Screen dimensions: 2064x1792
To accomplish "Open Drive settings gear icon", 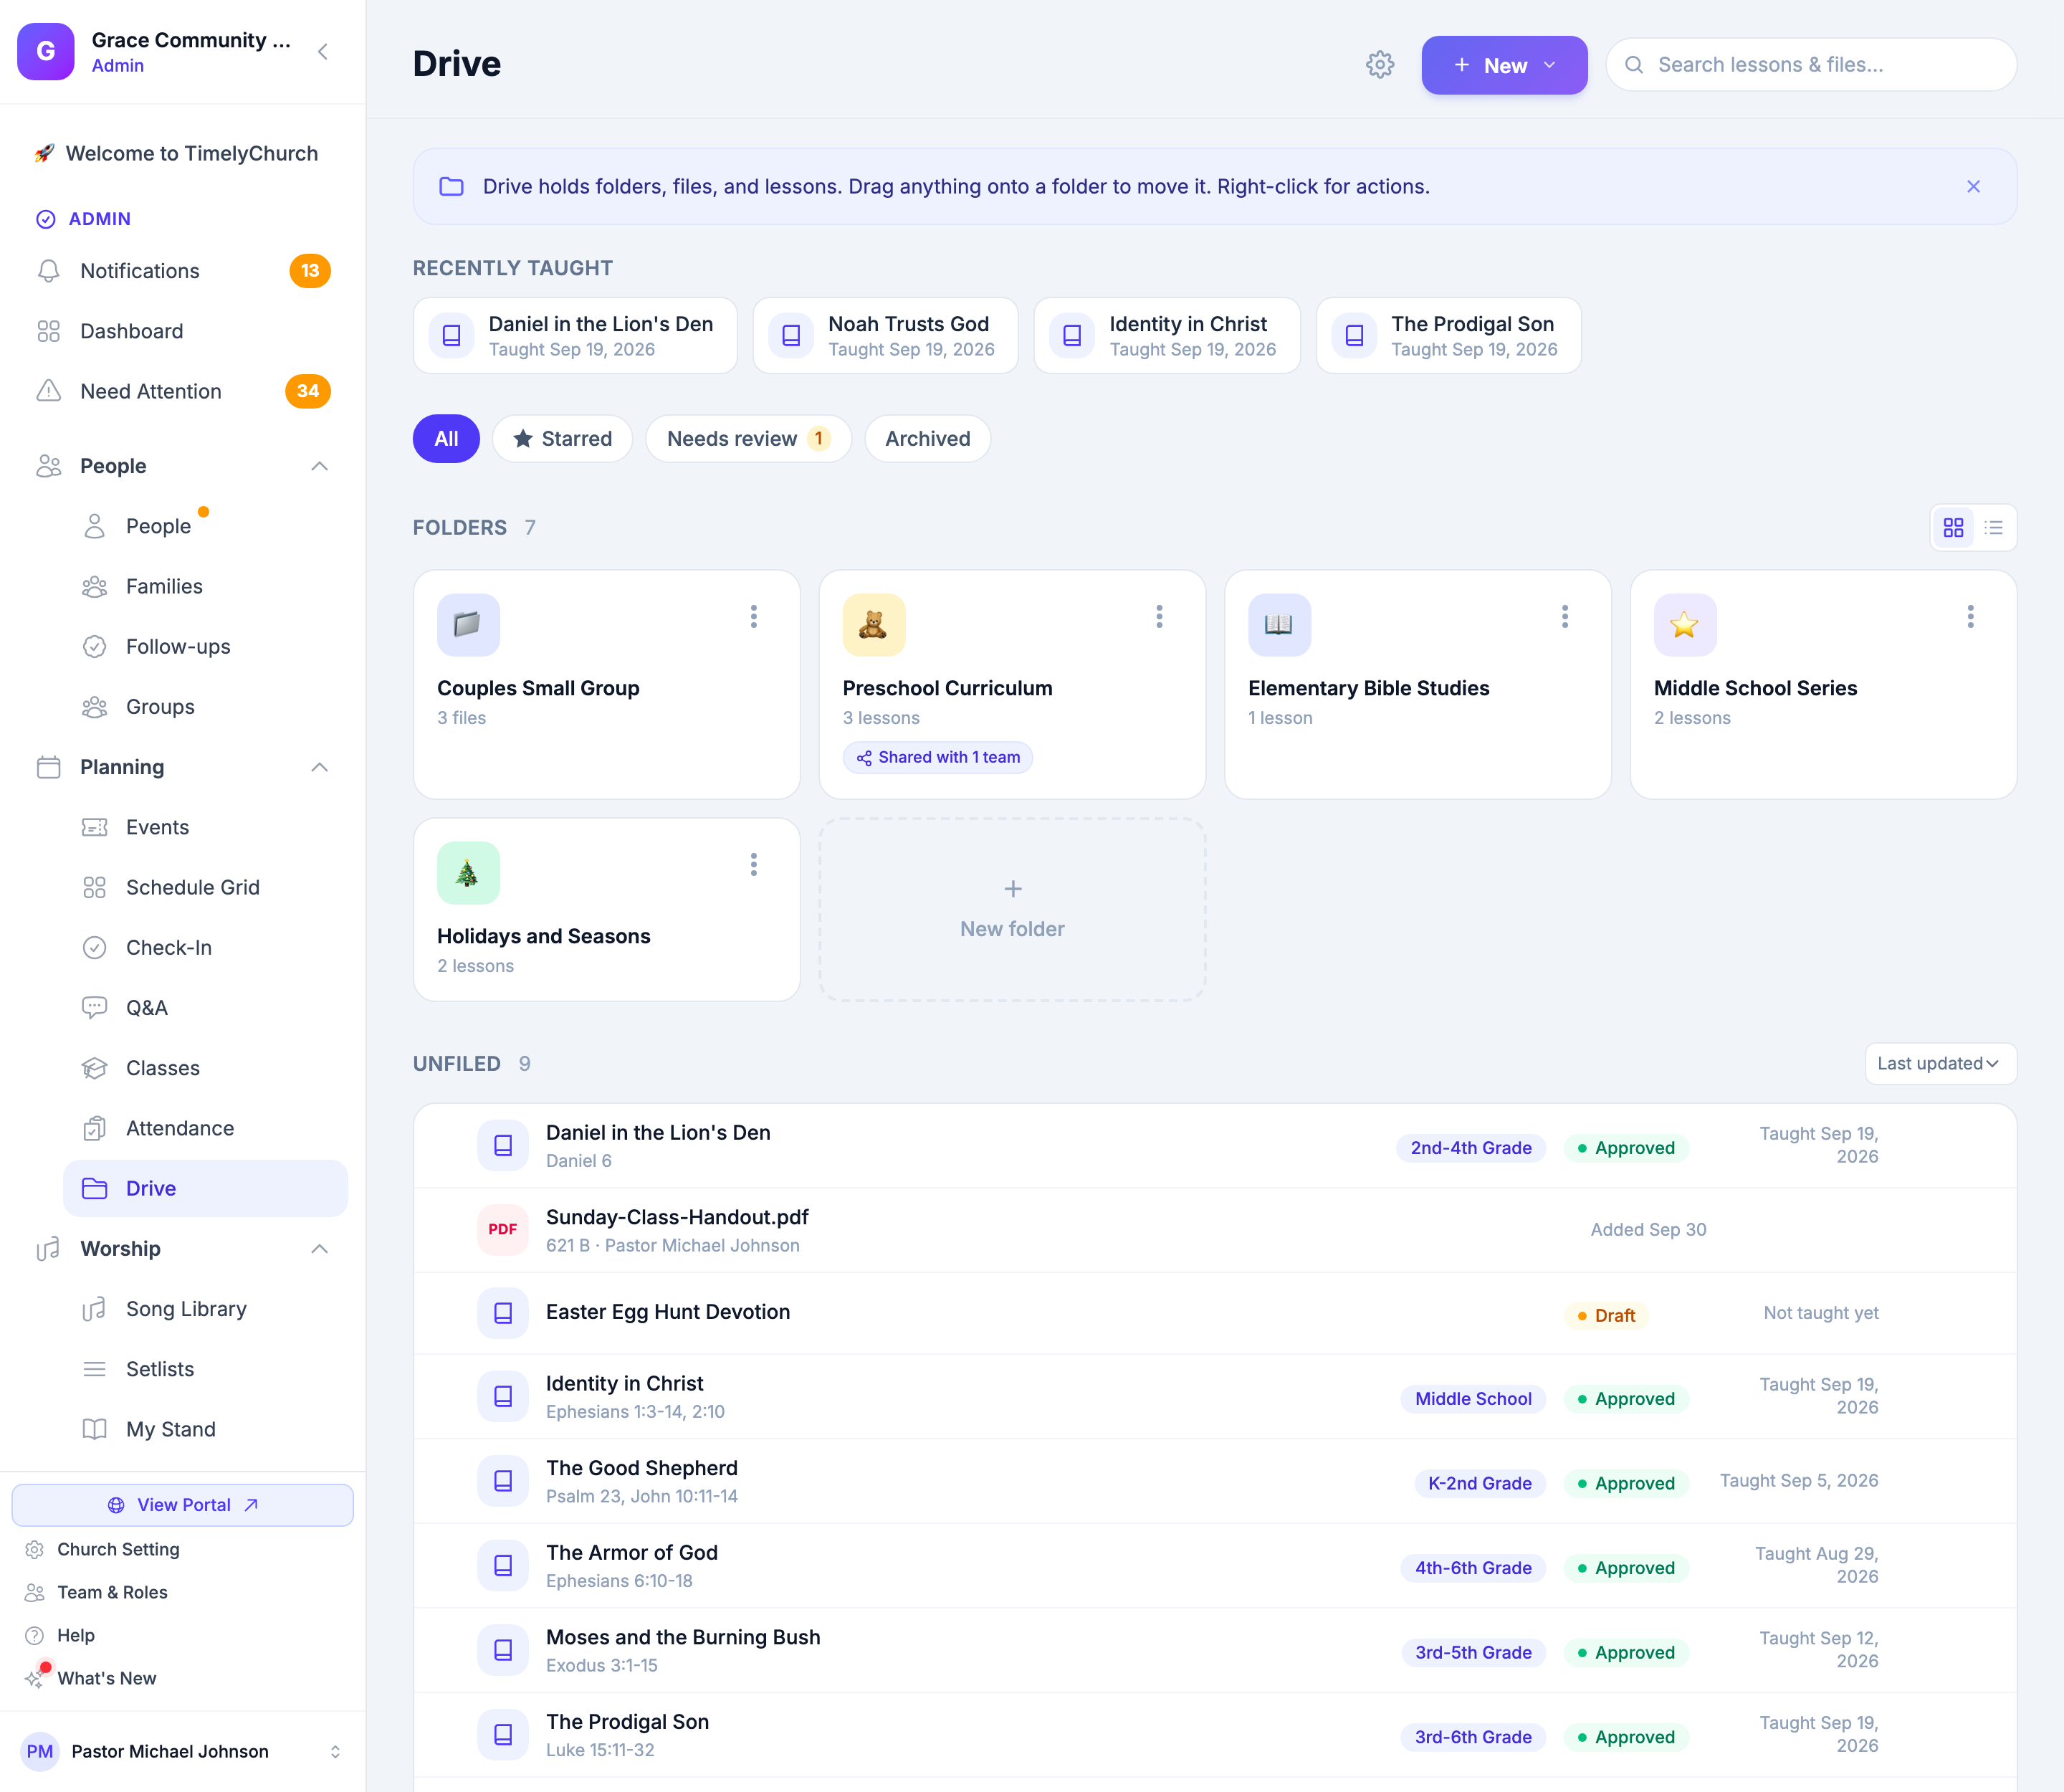I will pyautogui.click(x=1379, y=65).
